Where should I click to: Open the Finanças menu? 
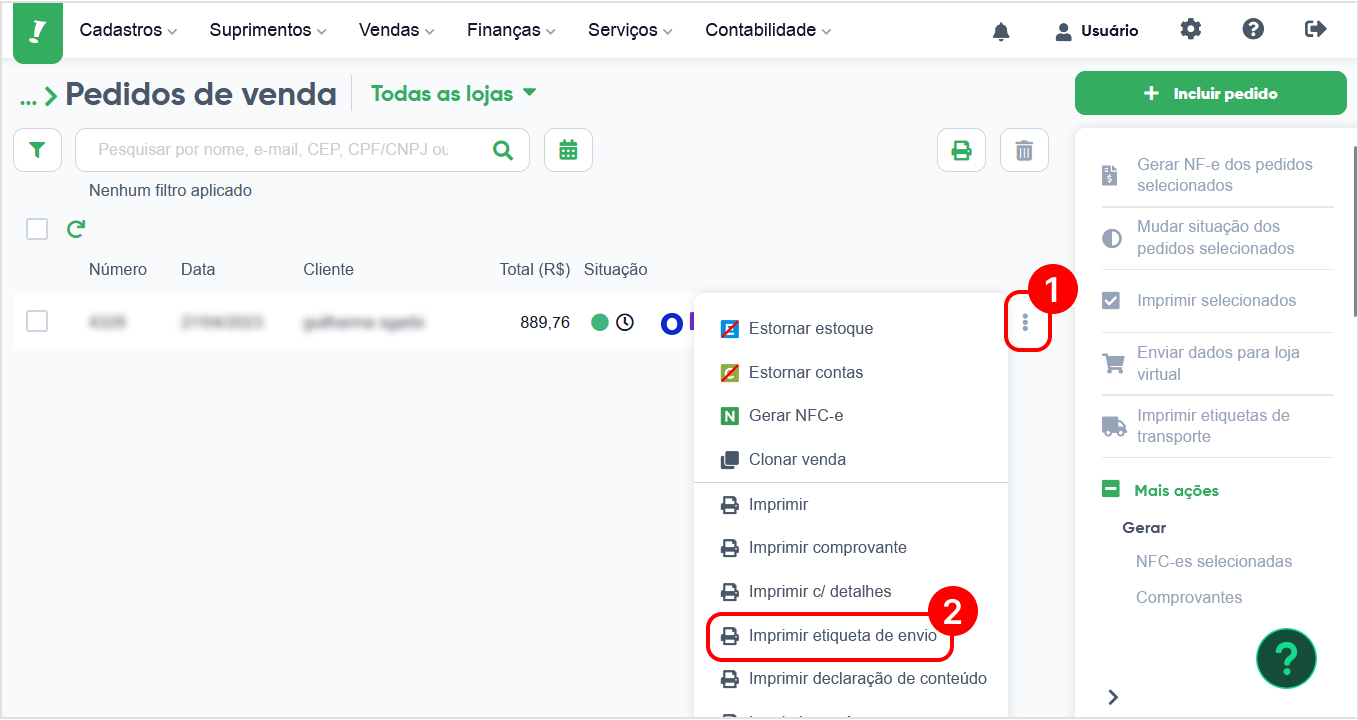[x=512, y=31]
